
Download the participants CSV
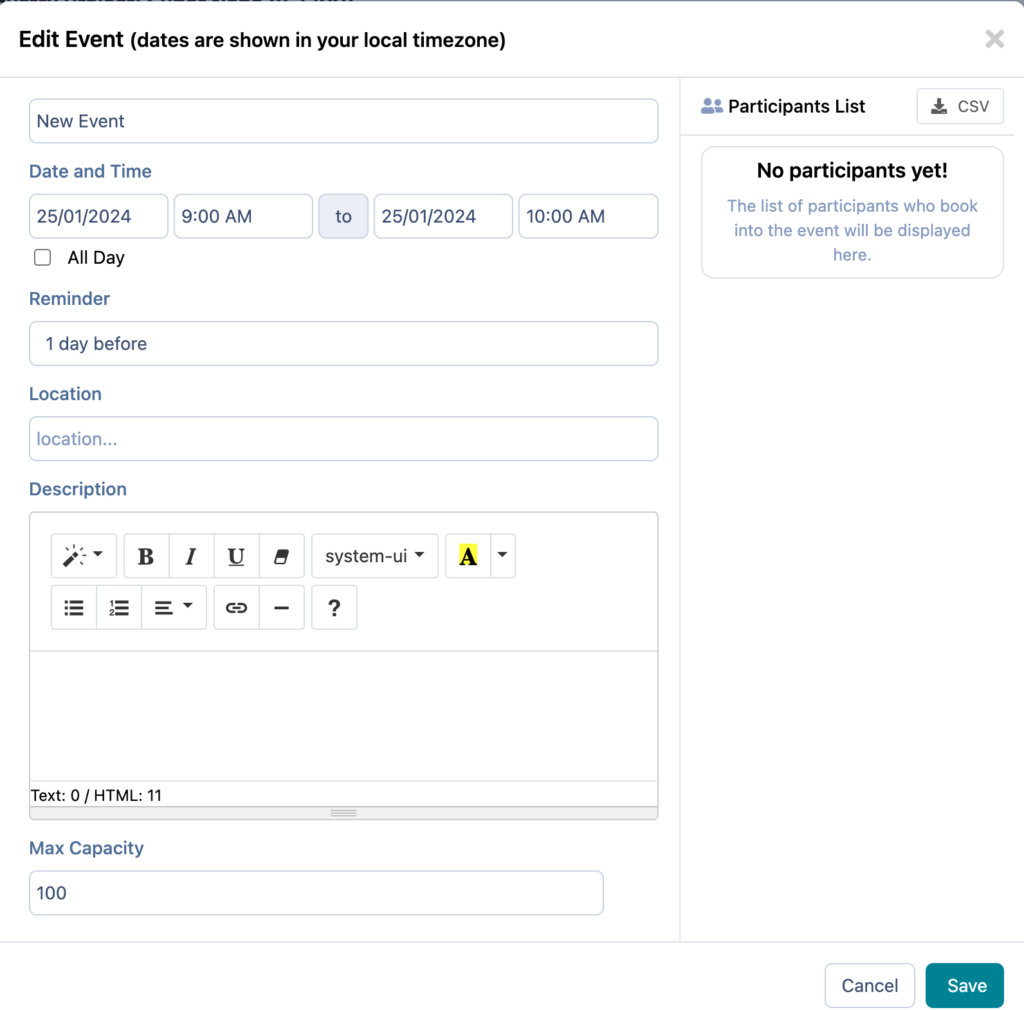(960, 106)
